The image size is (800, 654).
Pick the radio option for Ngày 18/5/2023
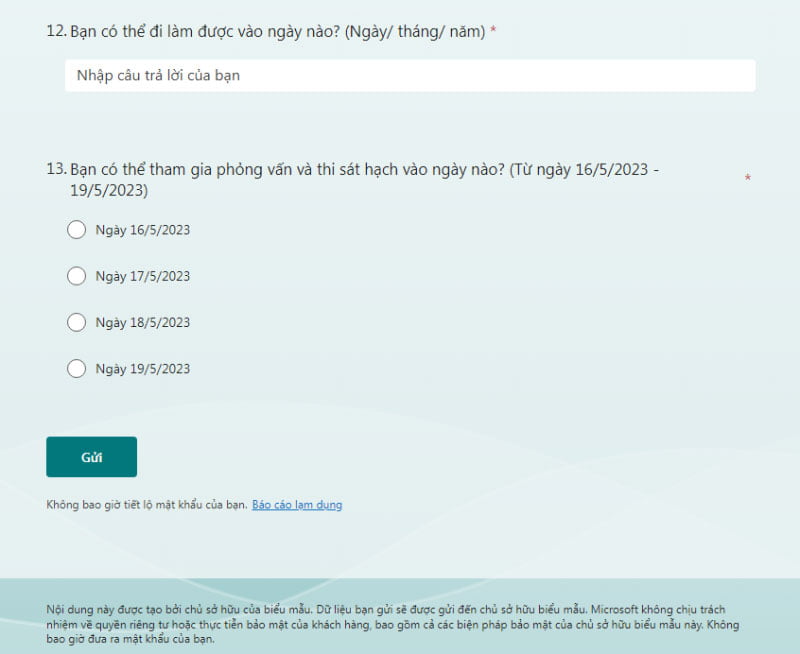pyautogui.click(x=76, y=322)
